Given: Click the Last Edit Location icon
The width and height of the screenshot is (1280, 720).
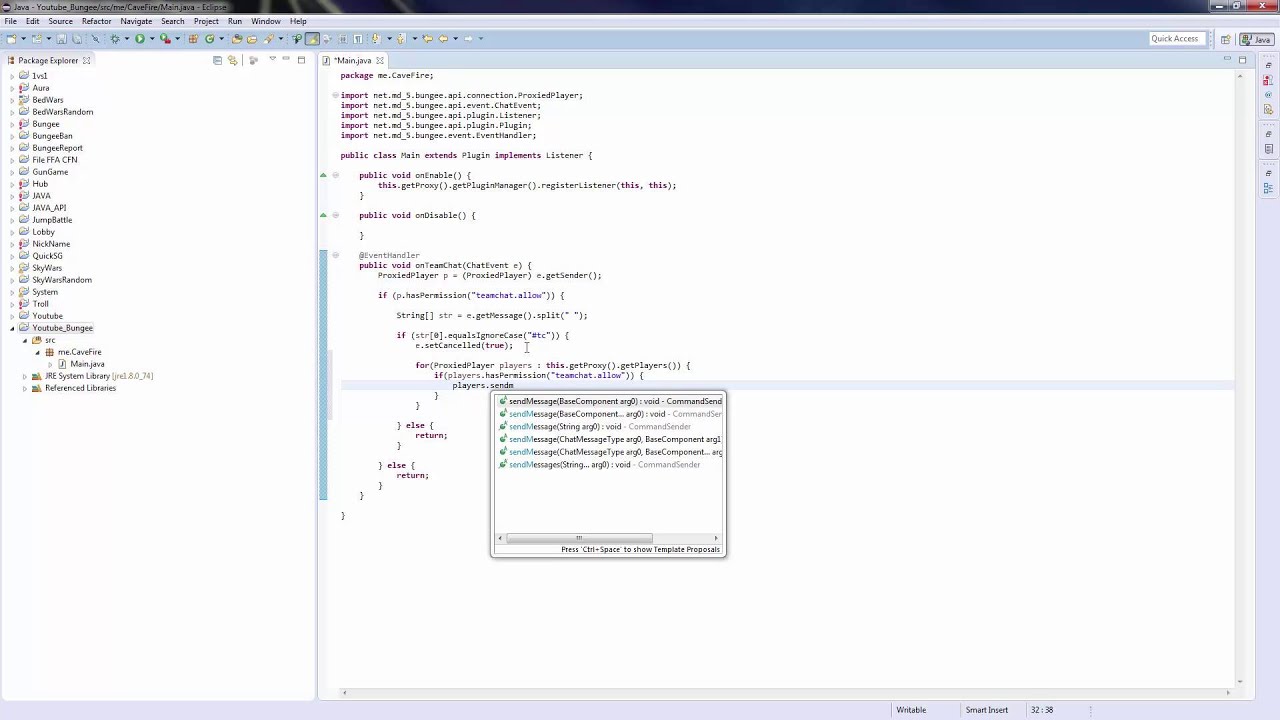Looking at the screenshot, I should (x=428, y=39).
